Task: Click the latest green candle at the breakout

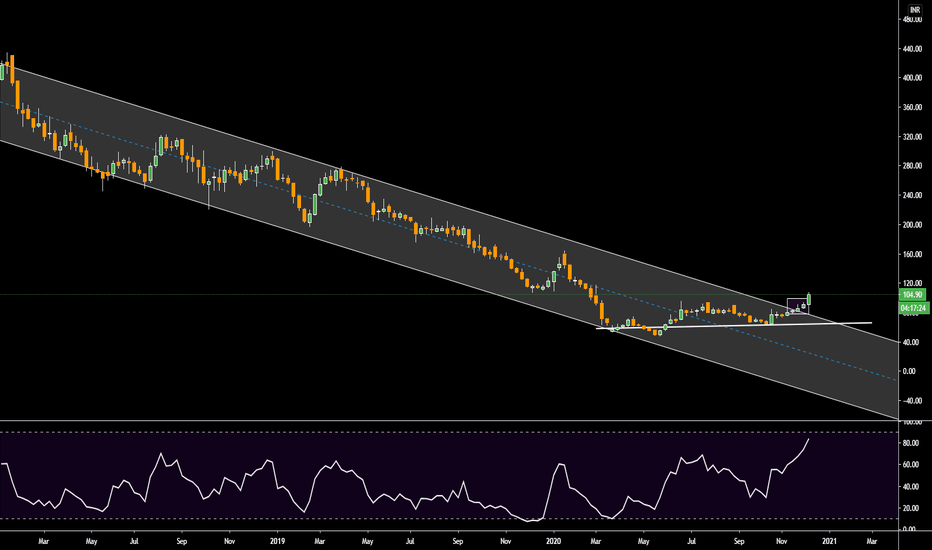Action: coord(809,299)
